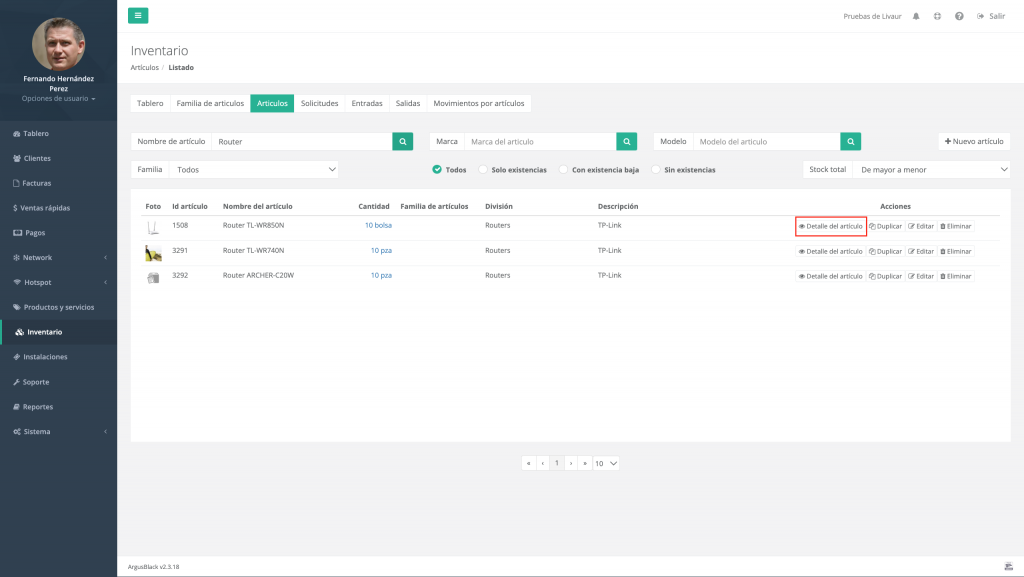Click Salir to log out
The height and width of the screenshot is (577, 1024).
991,16
